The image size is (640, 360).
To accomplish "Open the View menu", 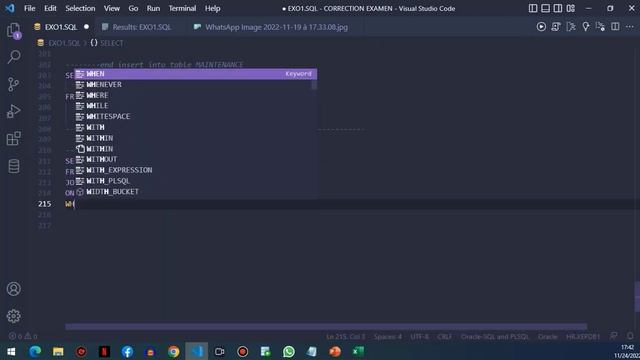I will pos(111,8).
